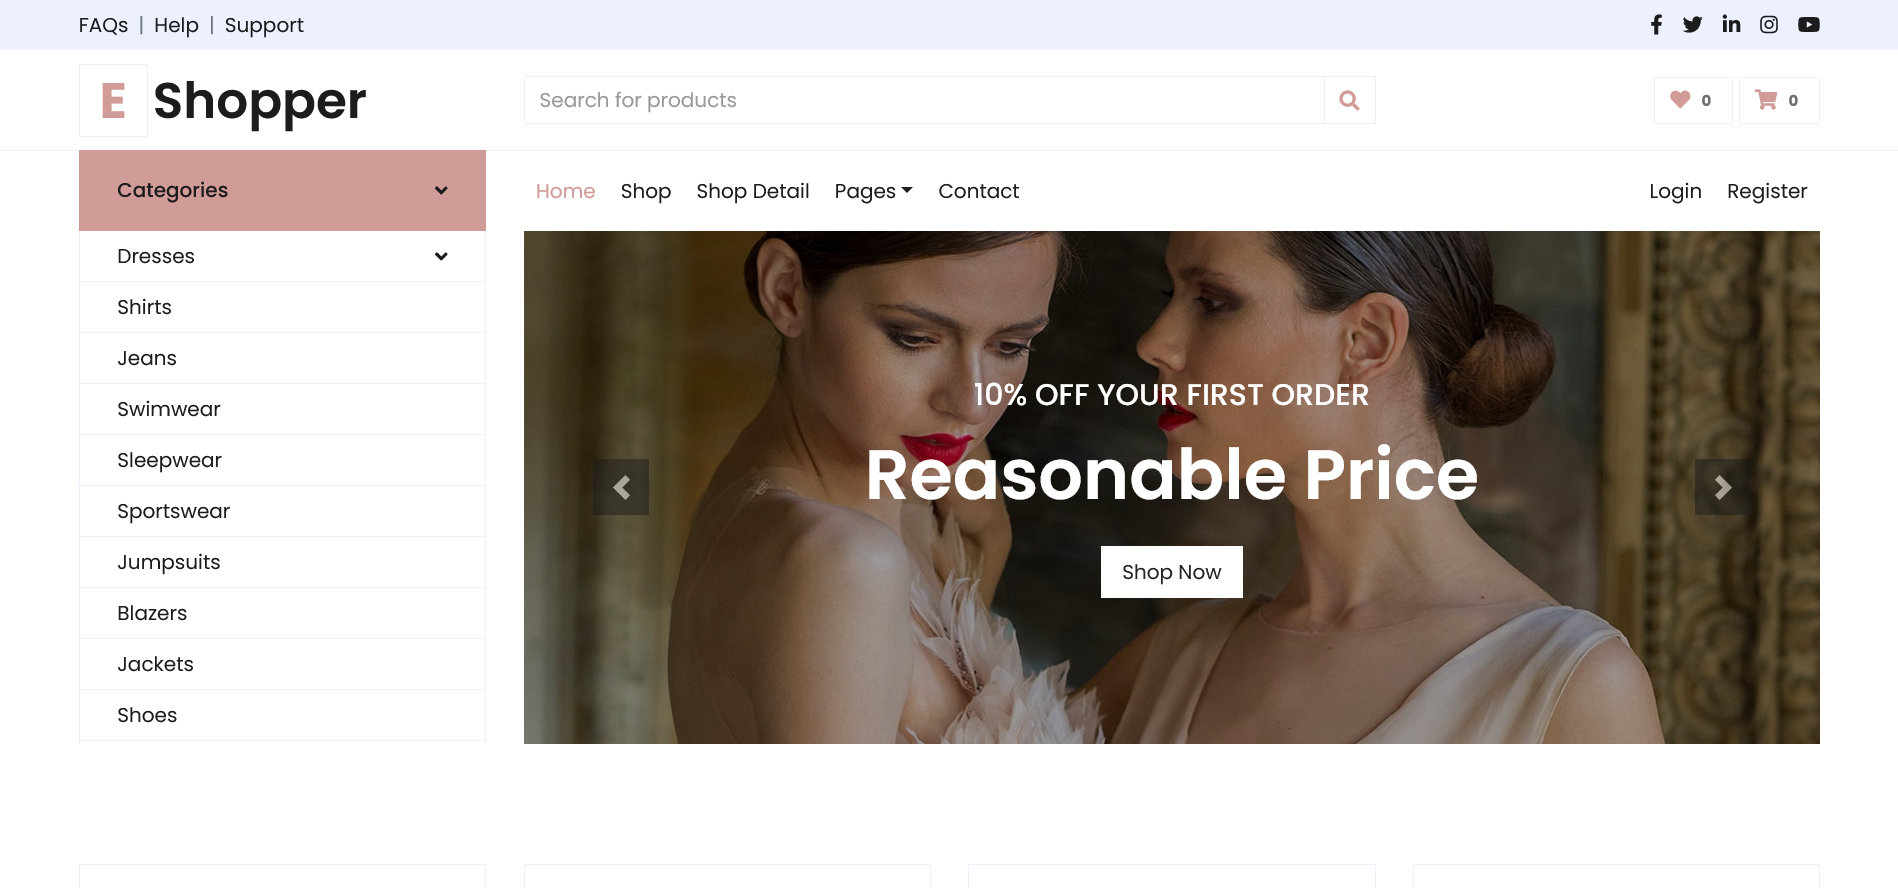Expand the Dresses category submenu

pyautogui.click(x=441, y=256)
